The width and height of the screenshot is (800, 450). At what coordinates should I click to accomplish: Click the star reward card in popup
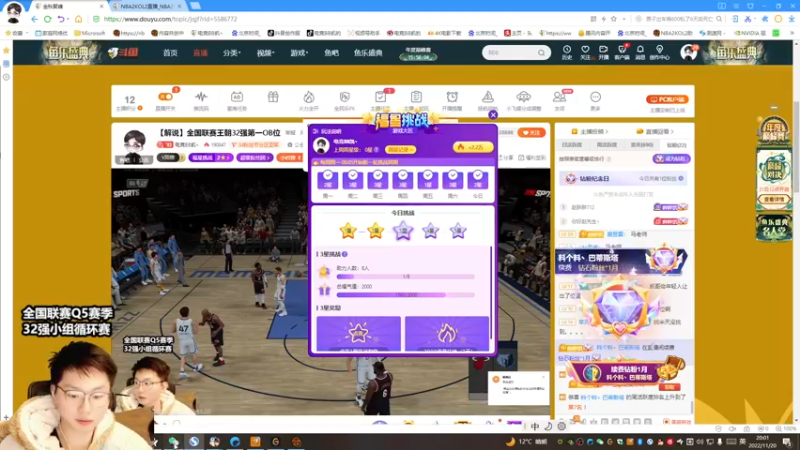359,334
